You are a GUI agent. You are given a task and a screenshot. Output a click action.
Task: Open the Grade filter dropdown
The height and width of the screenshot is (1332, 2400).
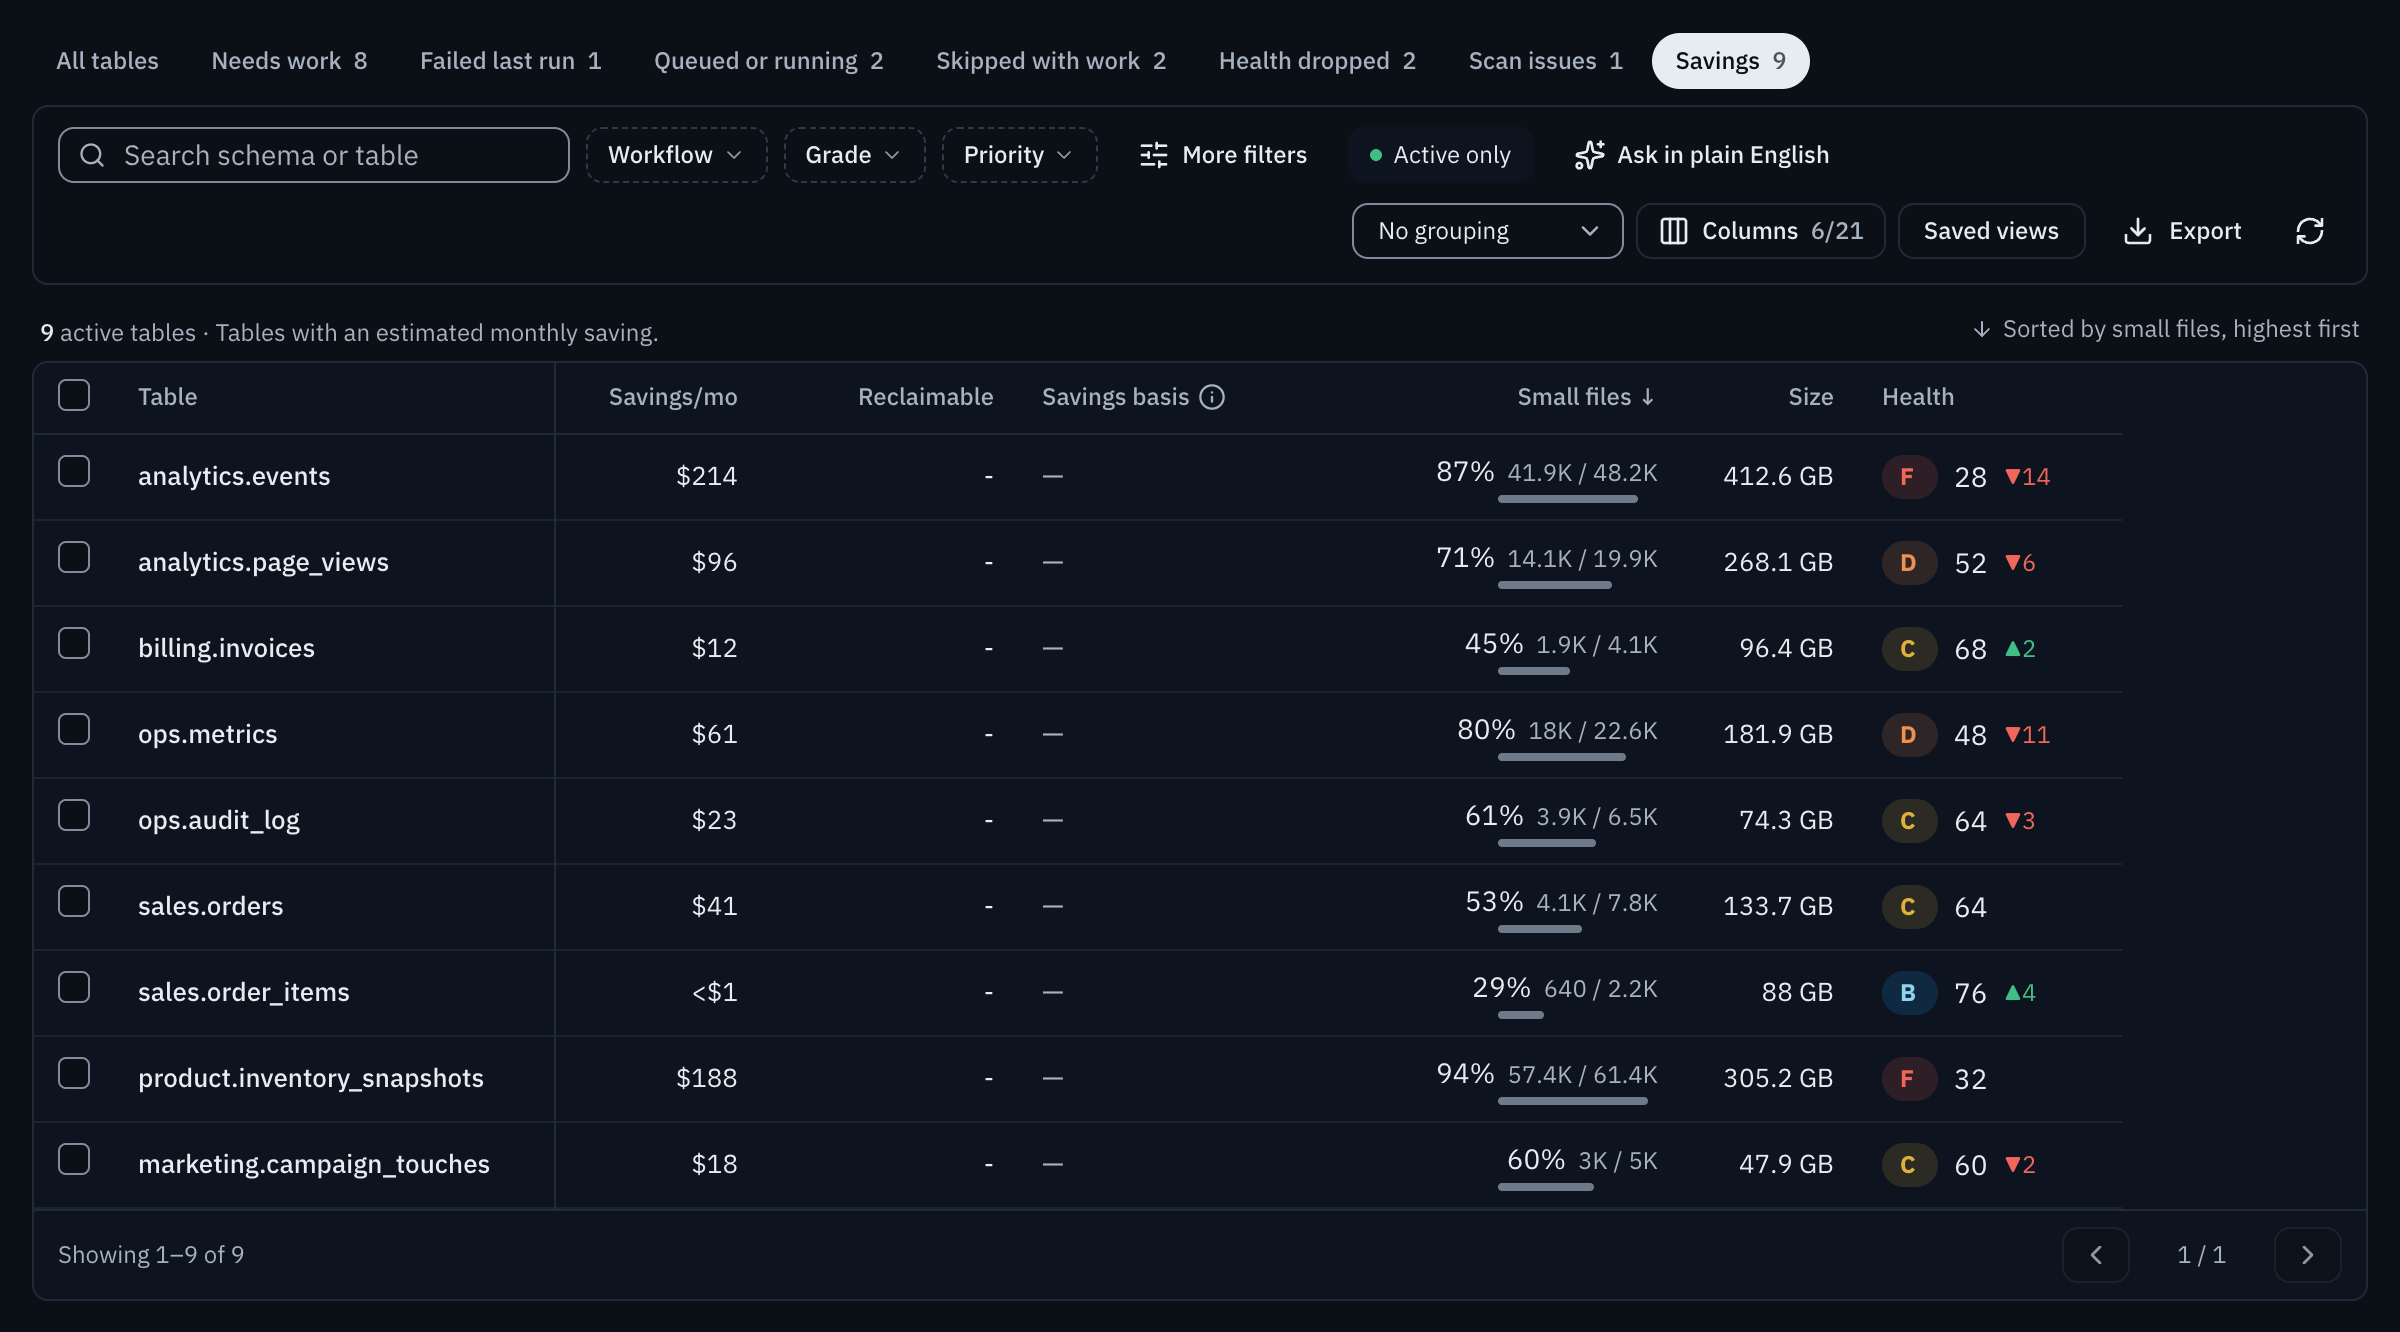pos(854,155)
